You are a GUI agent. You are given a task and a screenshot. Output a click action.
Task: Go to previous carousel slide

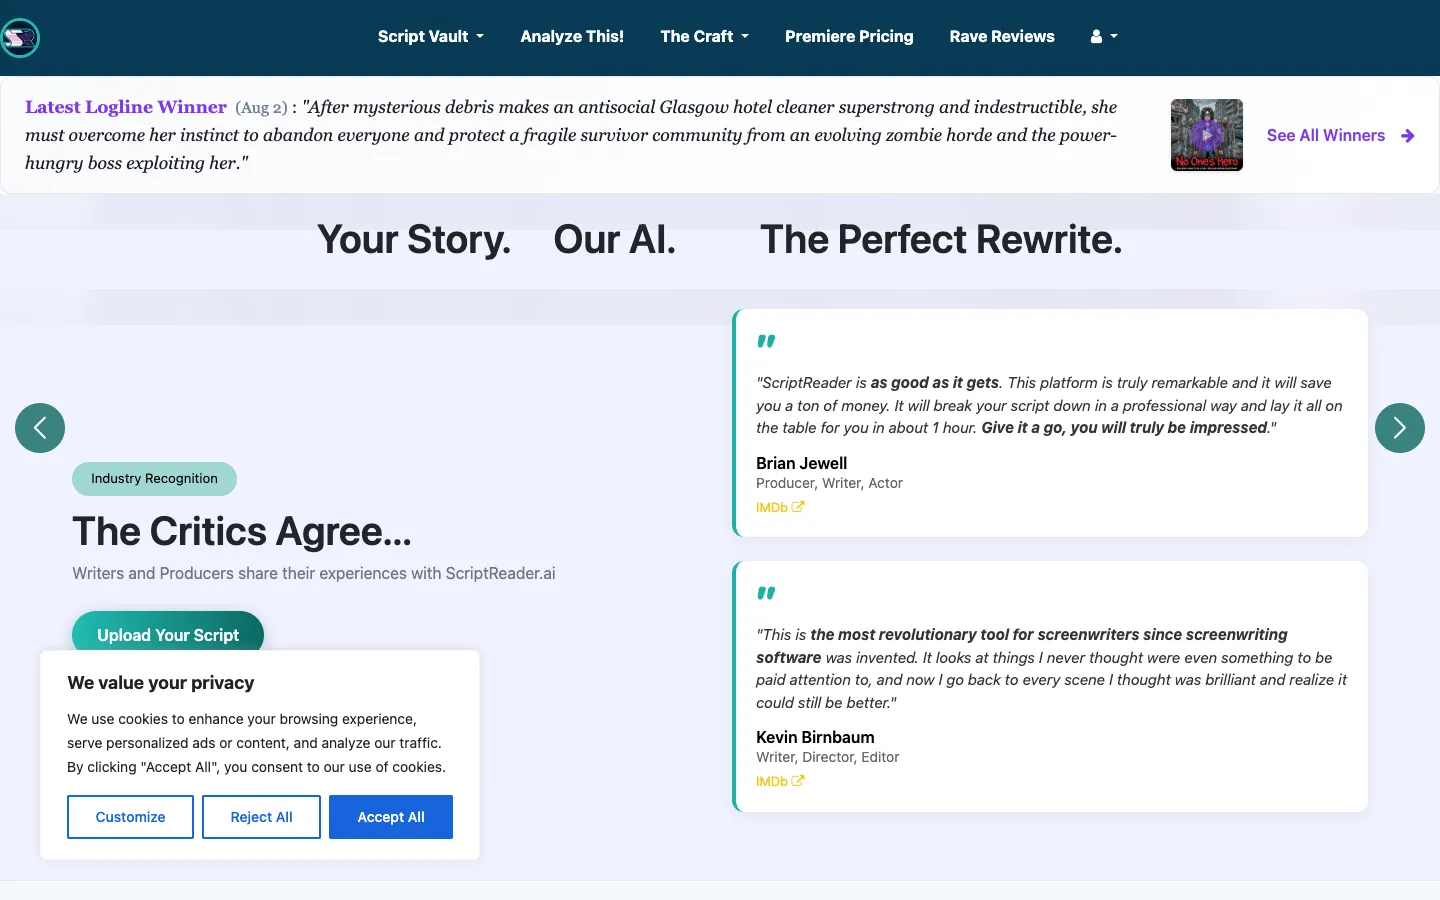click(40, 428)
